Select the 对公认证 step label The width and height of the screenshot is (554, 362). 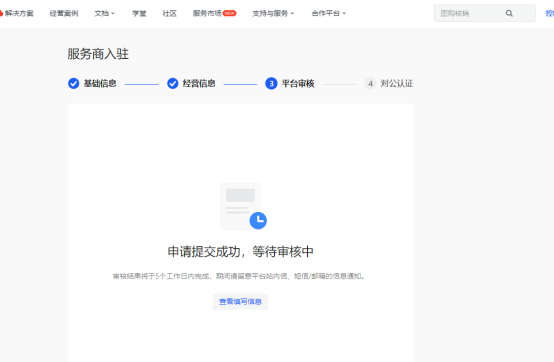click(x=397, y=84)
